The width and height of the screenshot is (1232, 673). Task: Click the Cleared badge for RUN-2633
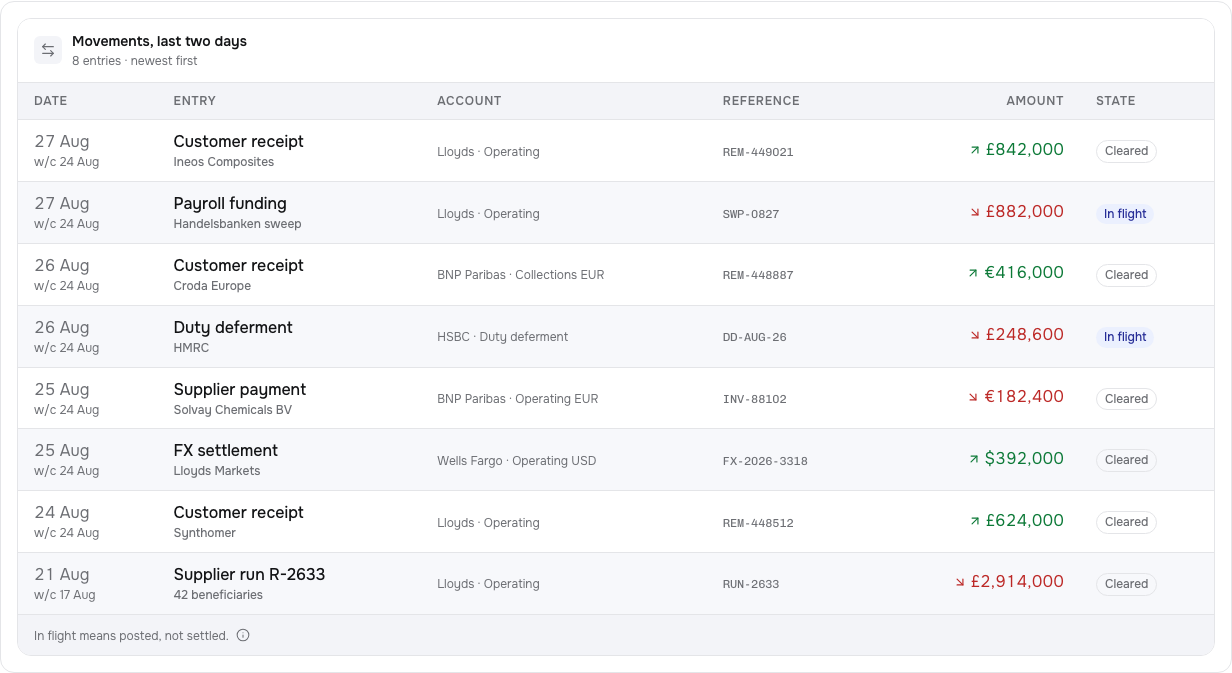tap(1126, 584)
